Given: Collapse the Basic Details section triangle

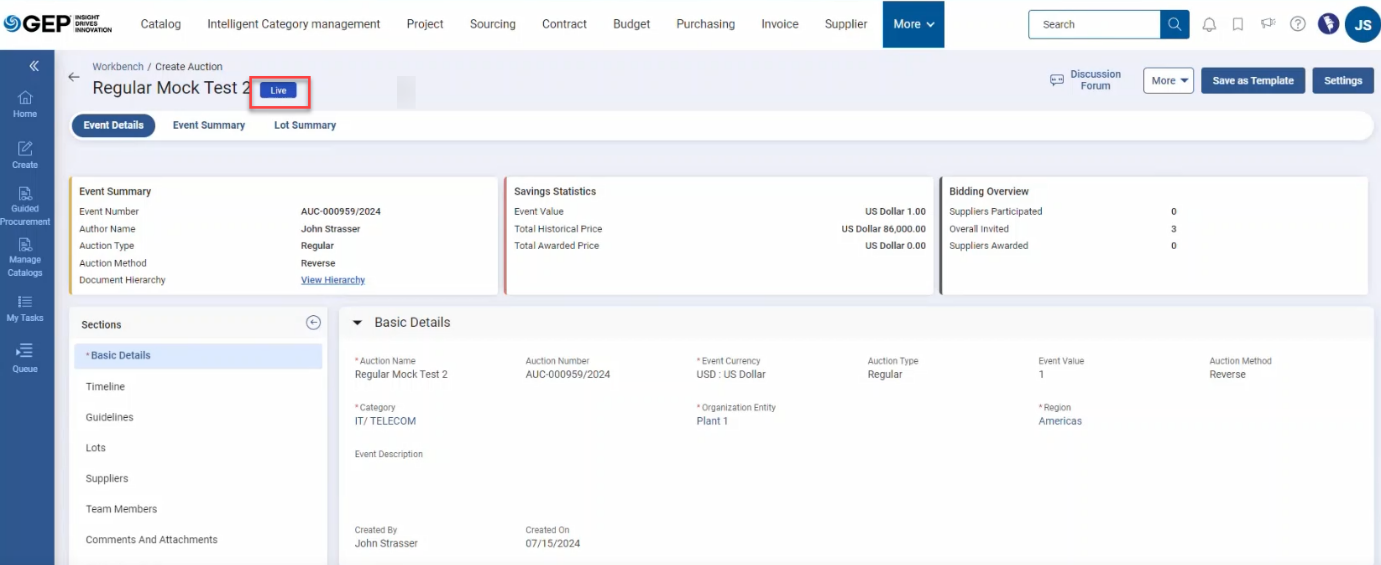Looking at the screenshot, I should (358, 323).
